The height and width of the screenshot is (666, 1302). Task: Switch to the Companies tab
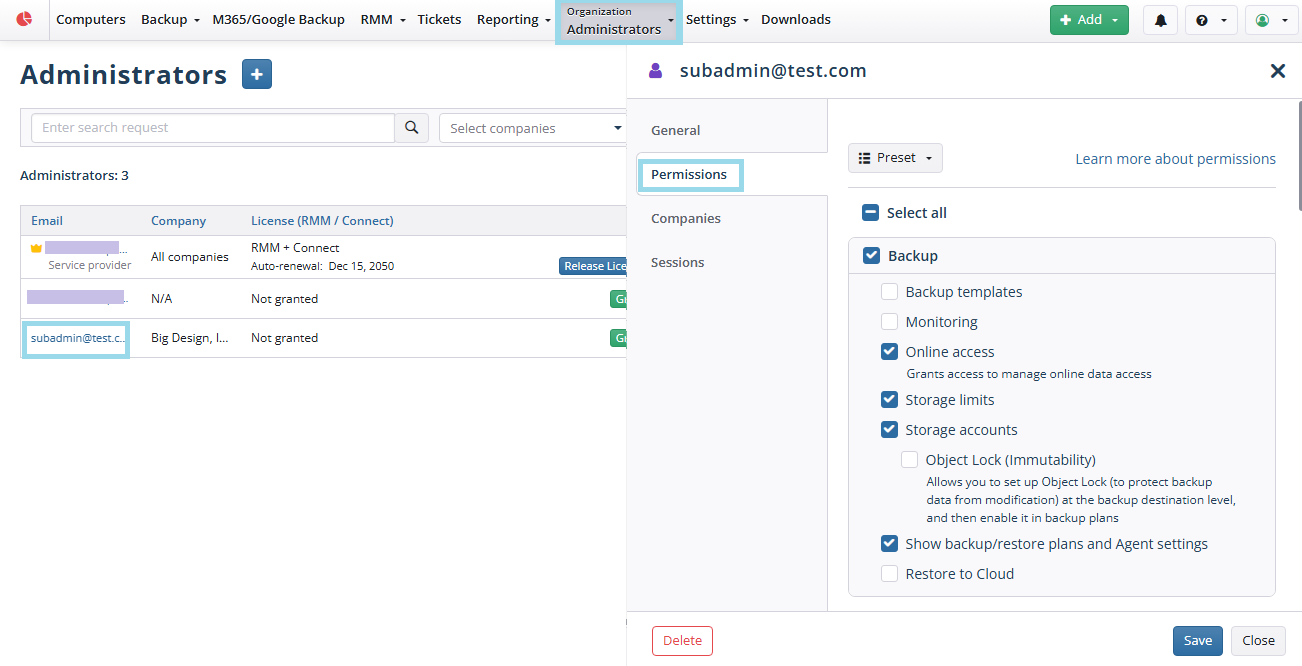coord(686,218)
